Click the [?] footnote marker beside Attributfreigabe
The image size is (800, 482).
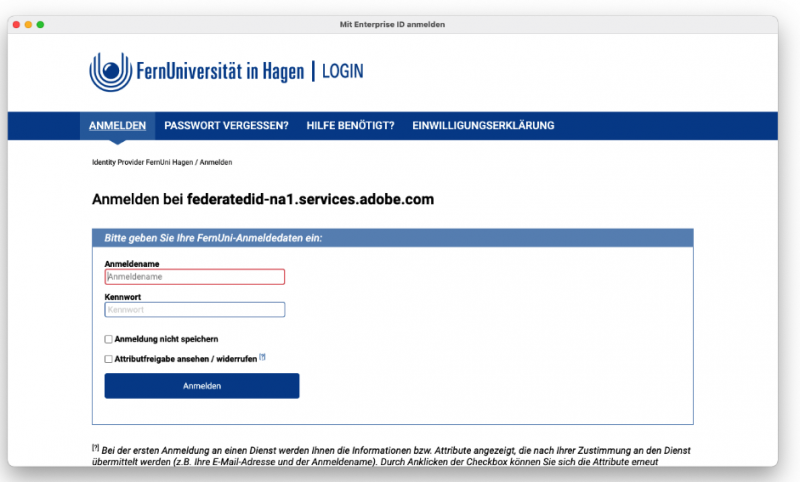262,357
